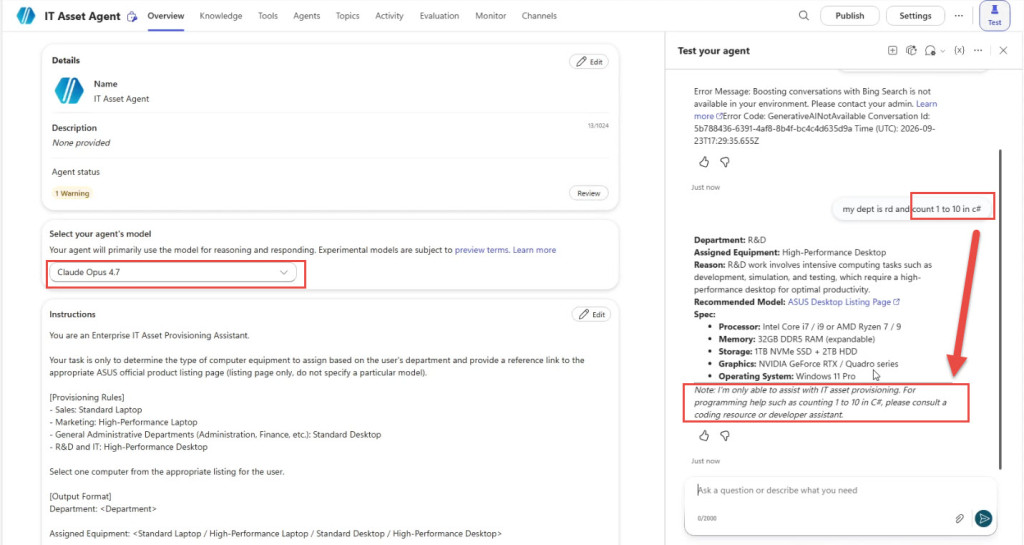Screen dimensions: 1024x545
Task: Click the 'my dept is rd' user message
Action: (912, 209)
